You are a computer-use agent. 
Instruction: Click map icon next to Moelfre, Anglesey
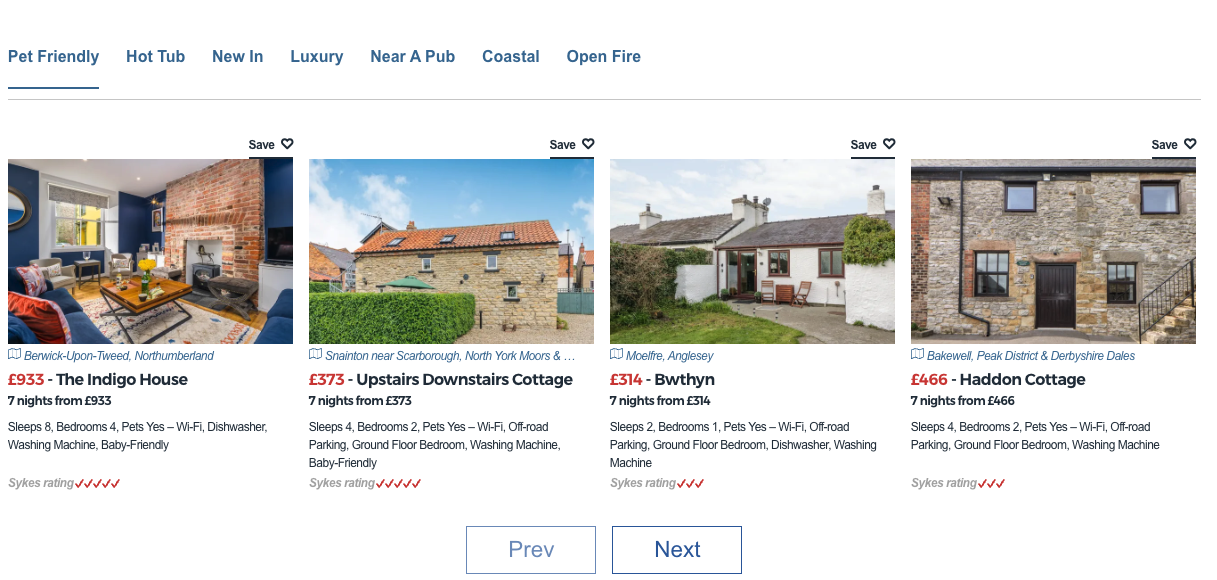(616, 355)
